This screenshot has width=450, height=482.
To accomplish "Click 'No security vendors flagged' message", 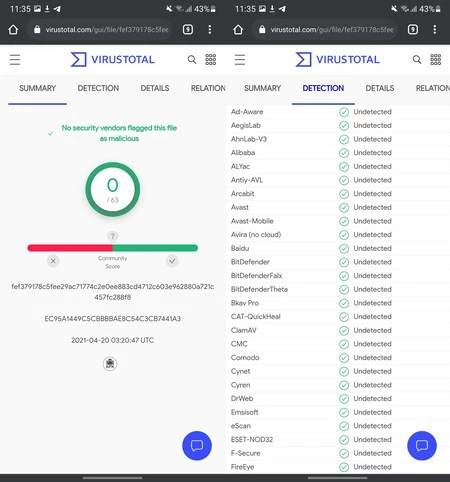I will click(x=119, y=133).
